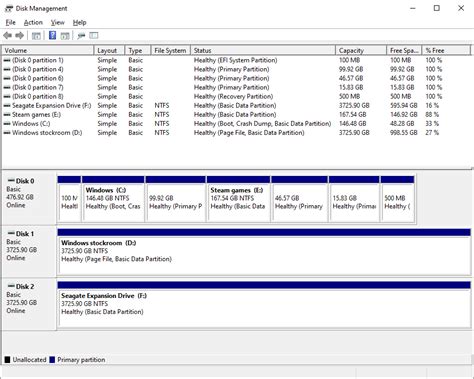Screen dimensions: 474x379
Task: Select the Seagate Expansion Drive (F:) block on Disk 2
Action: tap(264, 305)
